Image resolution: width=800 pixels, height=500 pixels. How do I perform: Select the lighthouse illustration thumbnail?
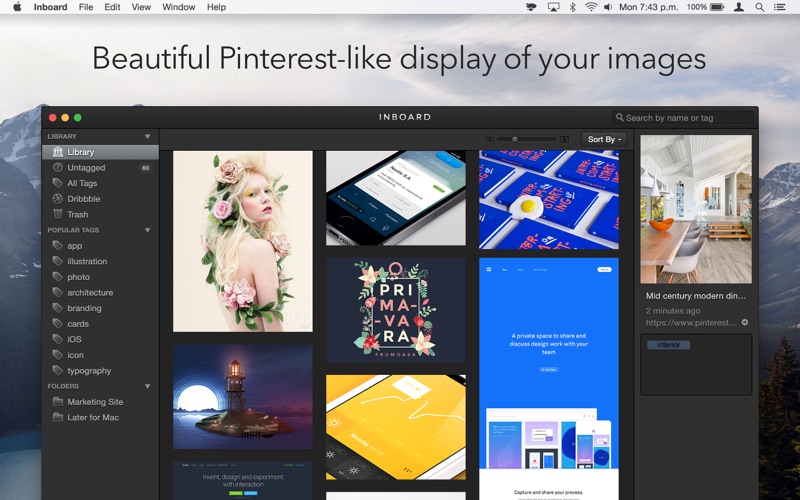(x=243, y=397)
